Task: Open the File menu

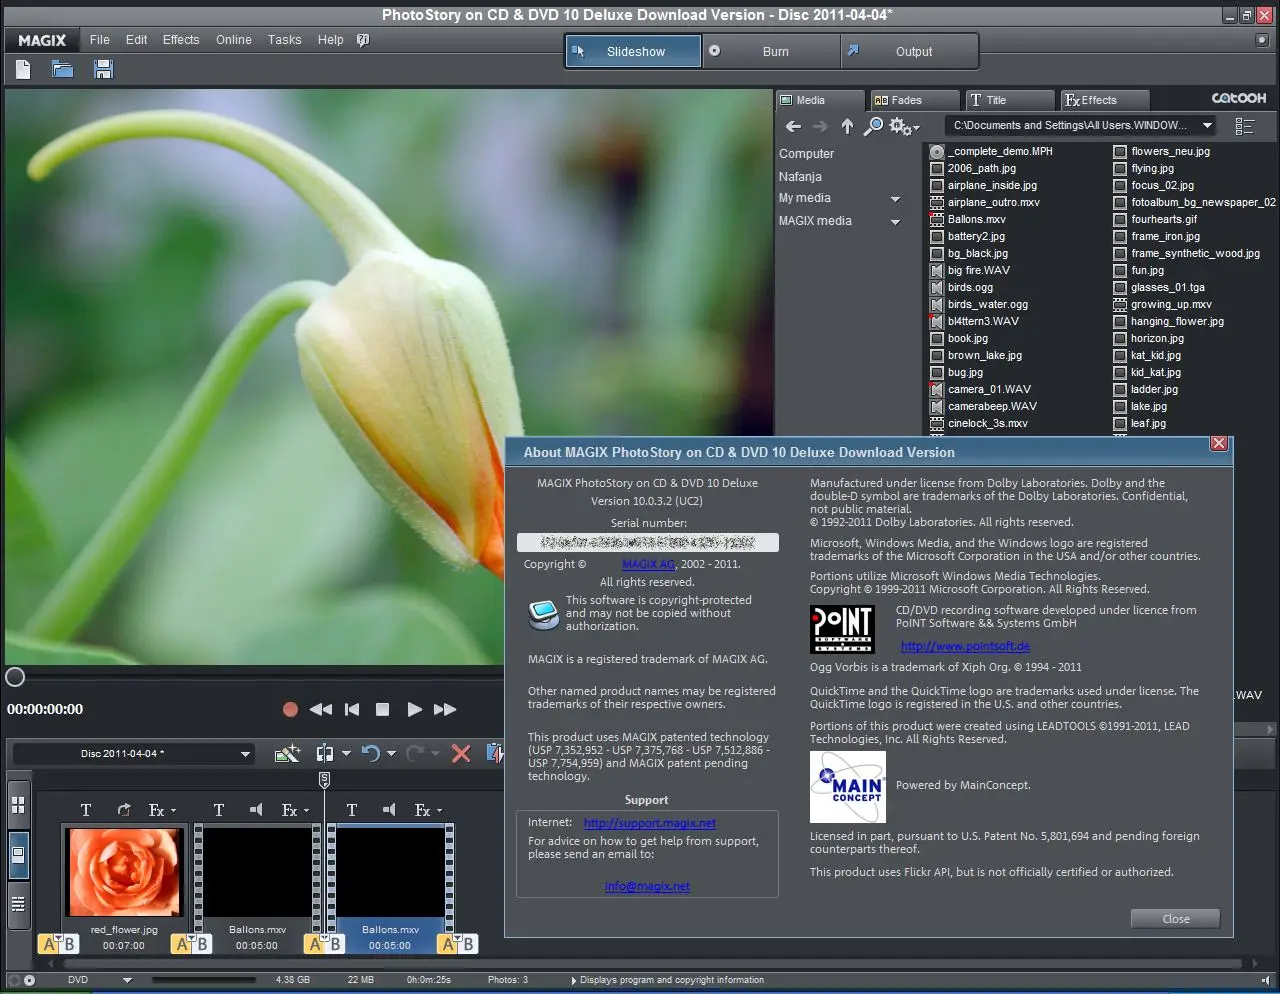Action: (x=100, y=40)
